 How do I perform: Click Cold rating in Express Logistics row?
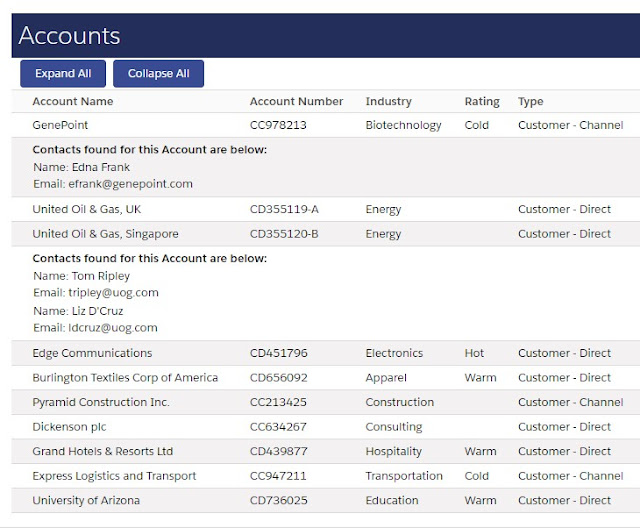pyautogui.click(x=476, y=476)
